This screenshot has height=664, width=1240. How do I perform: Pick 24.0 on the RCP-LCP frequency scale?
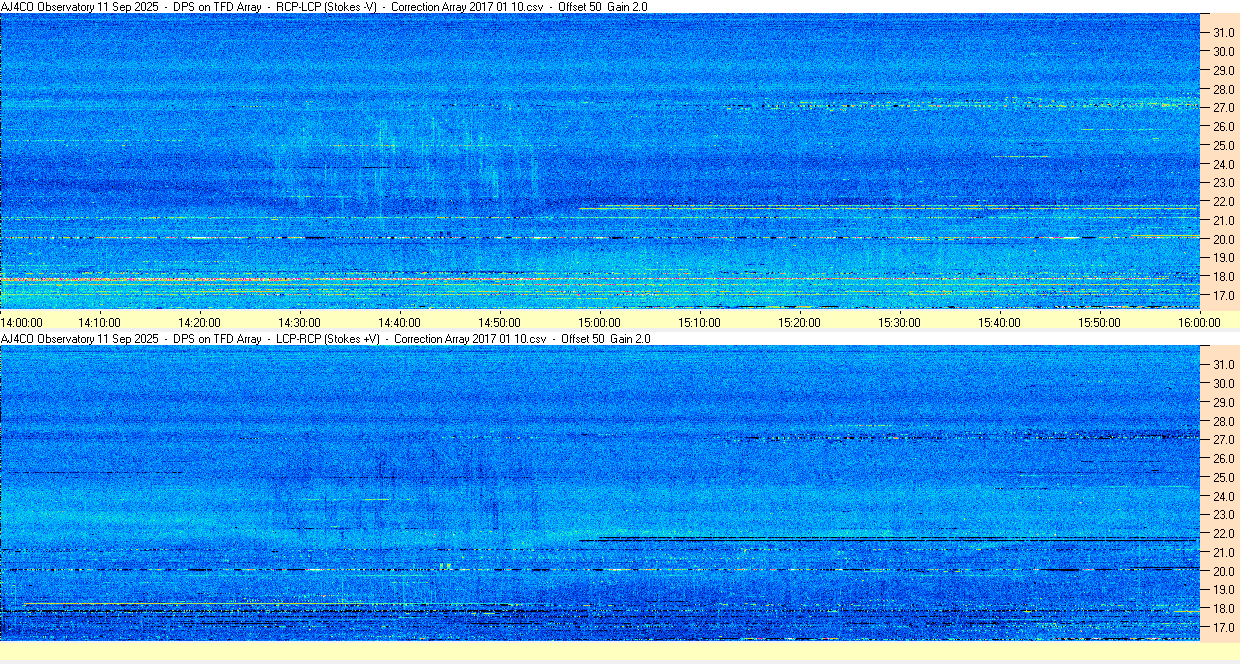click(x=1224, y=164)
